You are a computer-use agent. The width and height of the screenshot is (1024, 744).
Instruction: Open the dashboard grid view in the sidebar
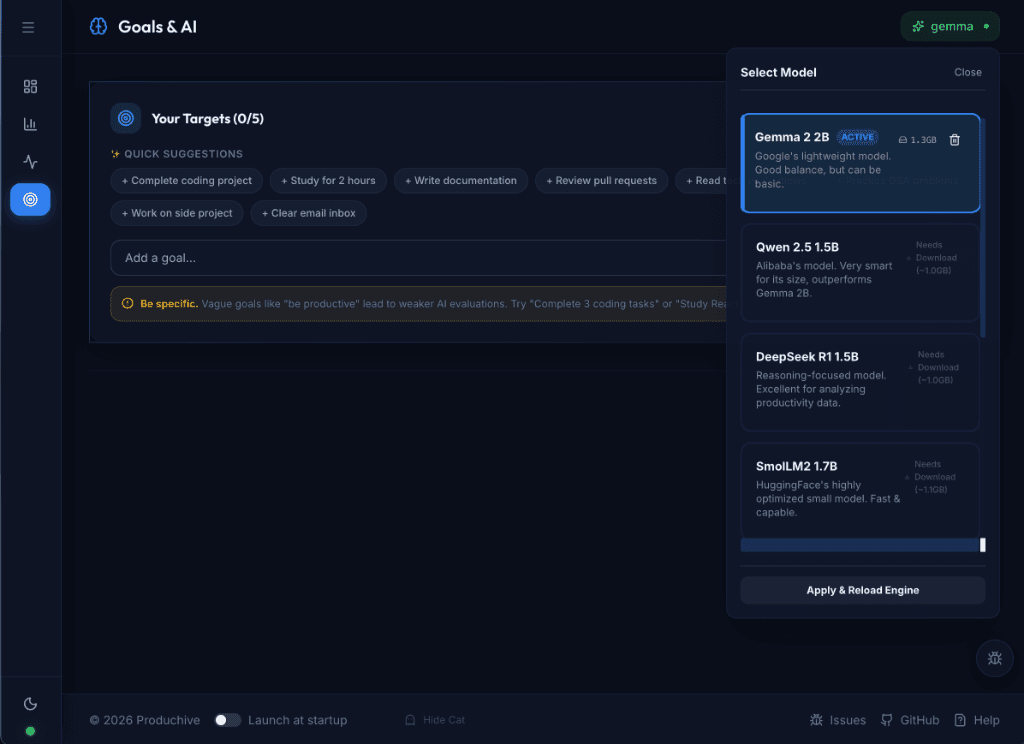click(x=30, y=86)
